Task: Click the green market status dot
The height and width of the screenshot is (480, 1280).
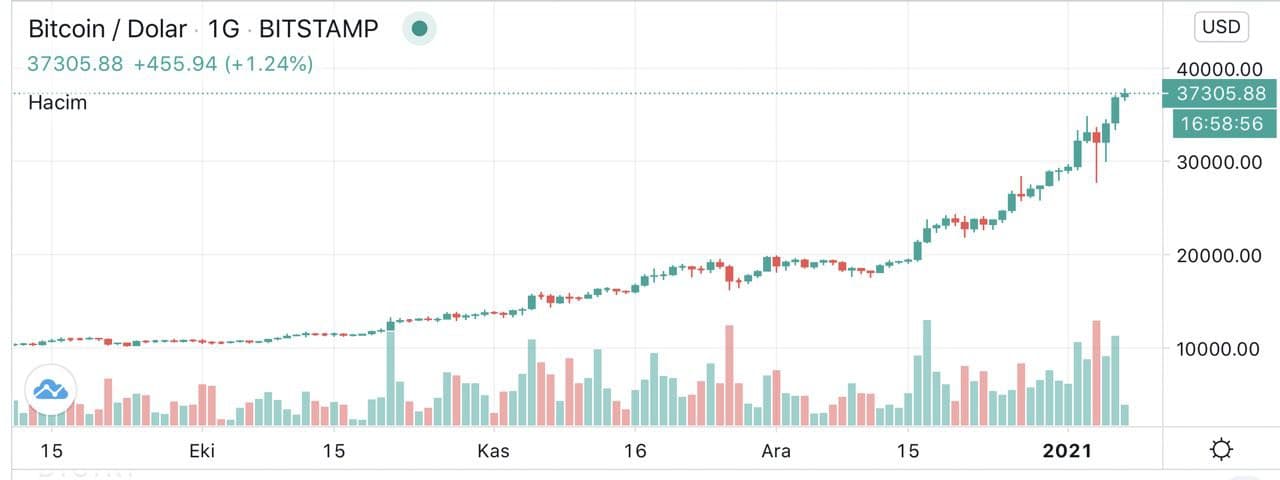Action: click(420, 29)
